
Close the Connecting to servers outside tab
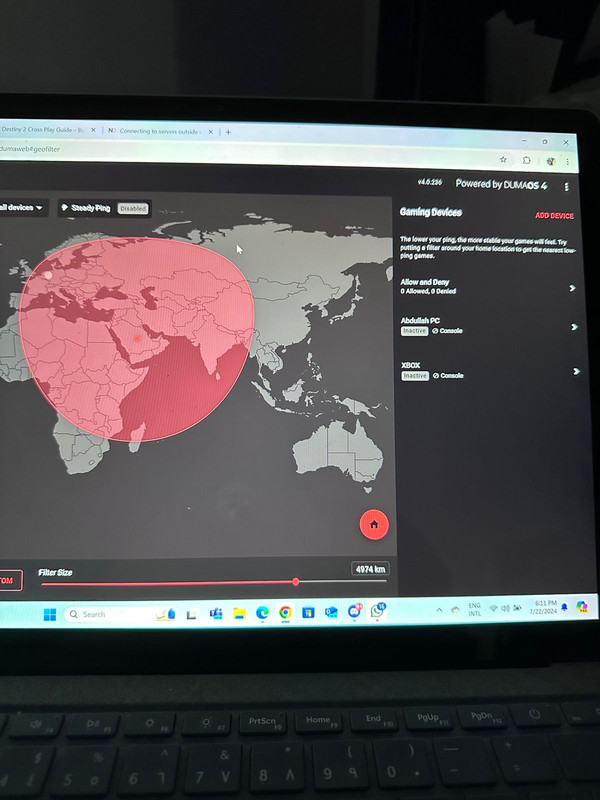coord(210,132)
